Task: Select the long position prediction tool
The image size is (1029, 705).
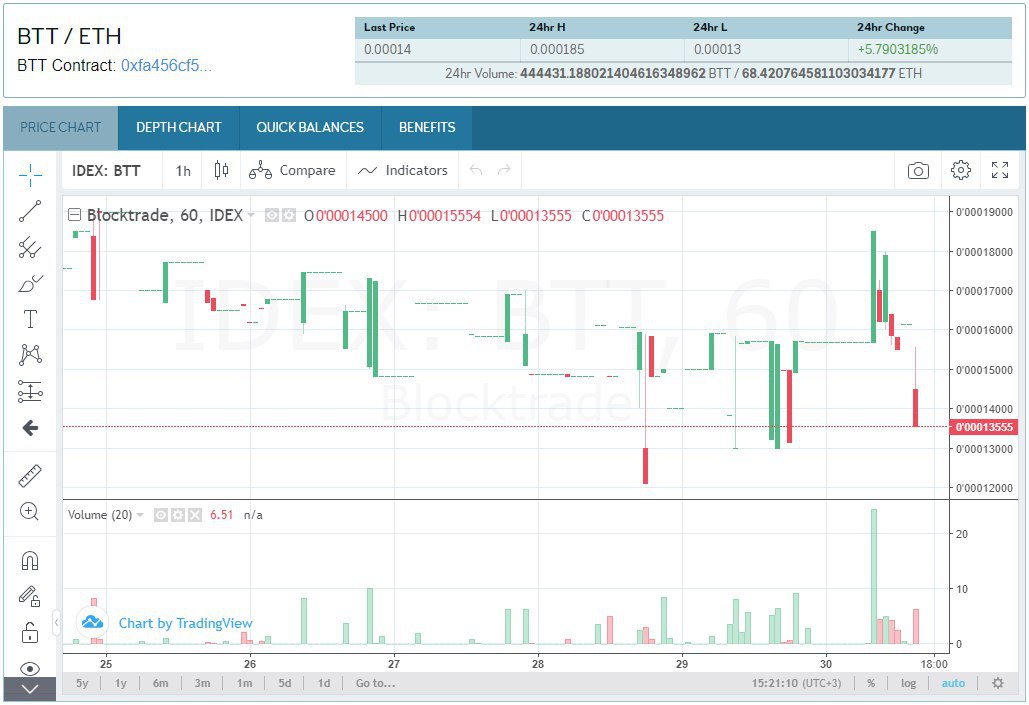Action: 30,391
